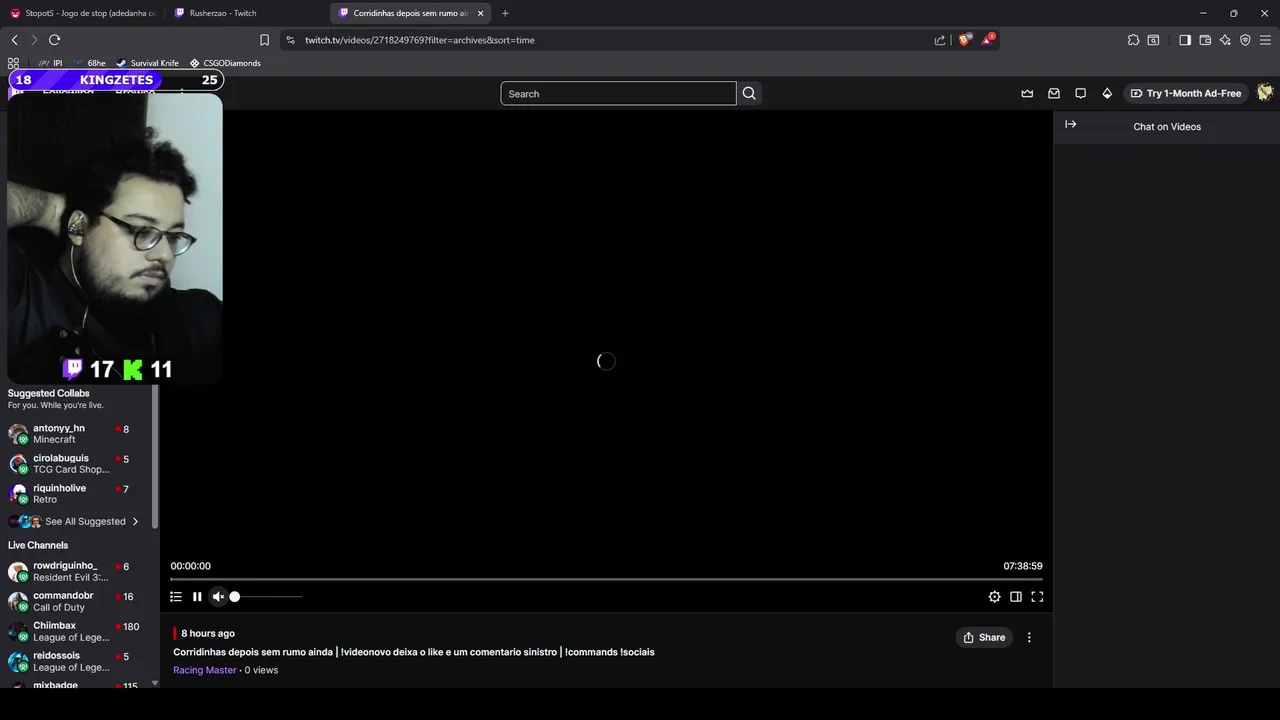The width and height of the screenshot is (1280, 720).
Task: Open antonyy_hn suggested channel
Action: click(x=79, y=434)
